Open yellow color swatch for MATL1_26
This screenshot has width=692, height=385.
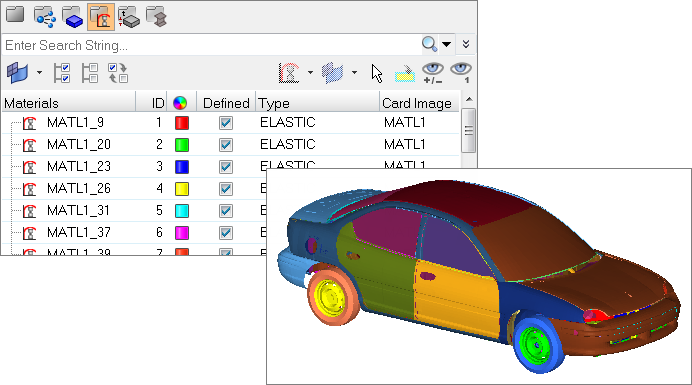182,189
